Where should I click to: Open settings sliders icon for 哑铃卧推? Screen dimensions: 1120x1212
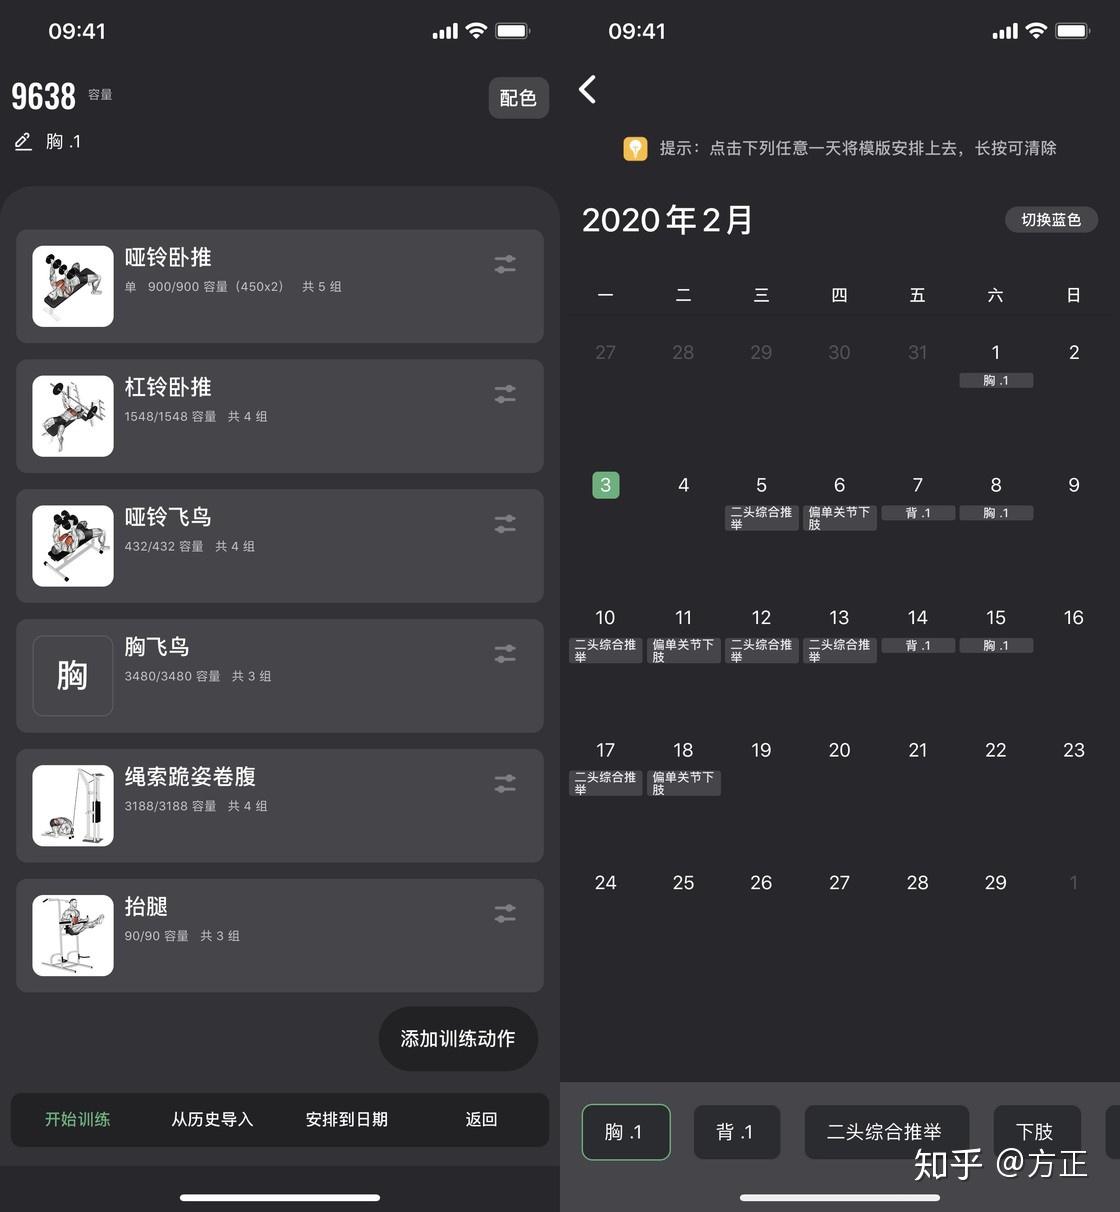tap(505, 264)
